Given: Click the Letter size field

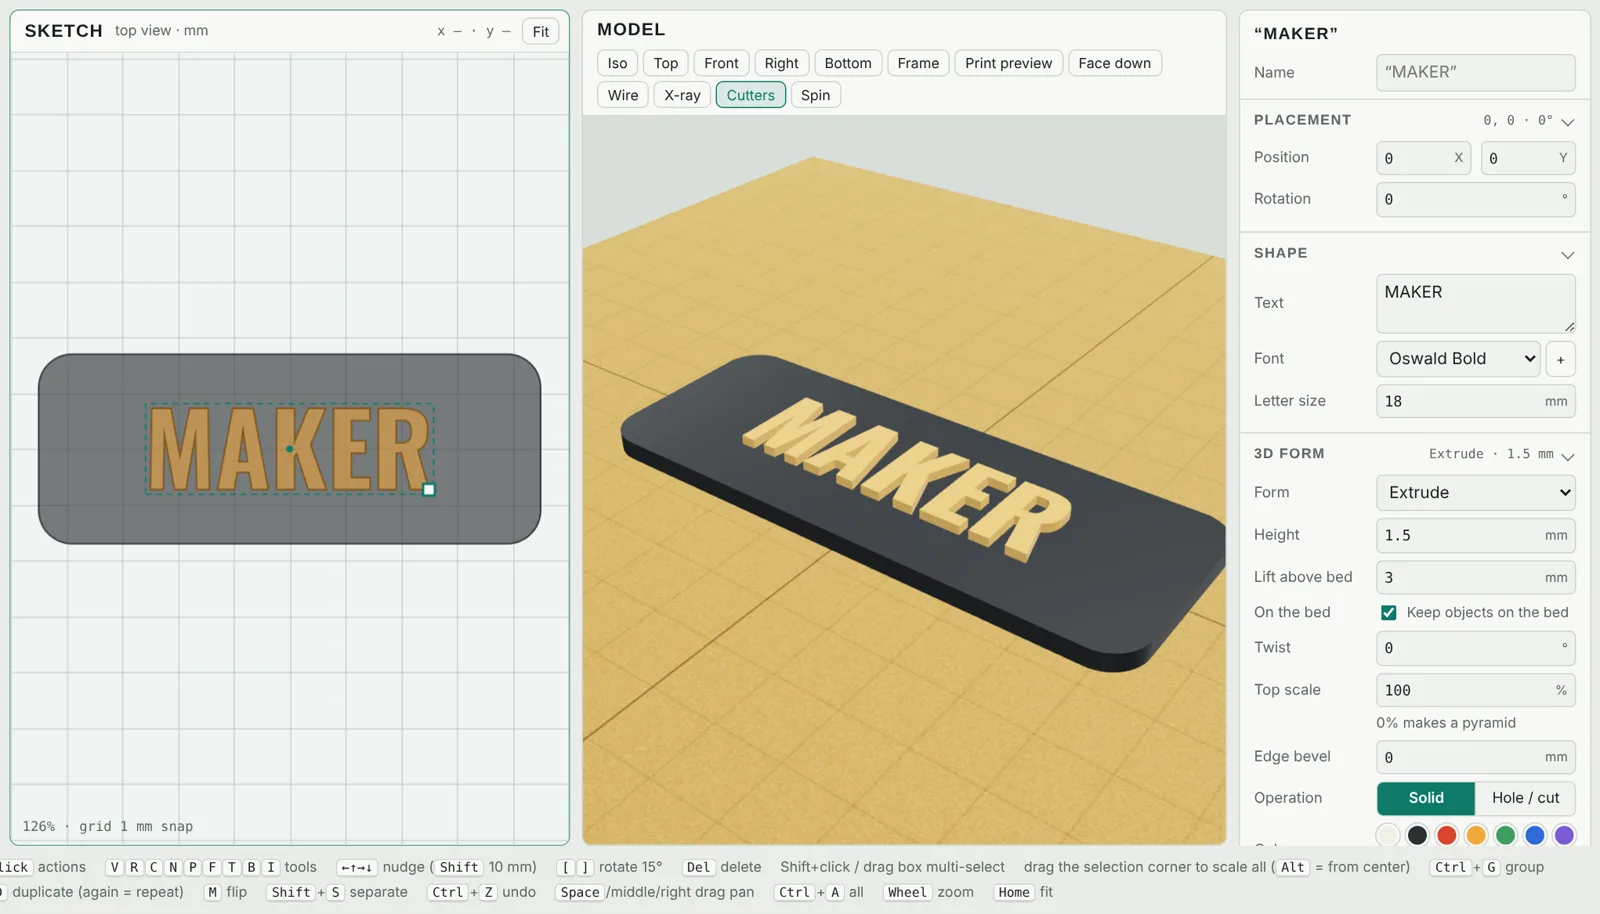Looking at the screenshot, I should tap(1476, 401).
